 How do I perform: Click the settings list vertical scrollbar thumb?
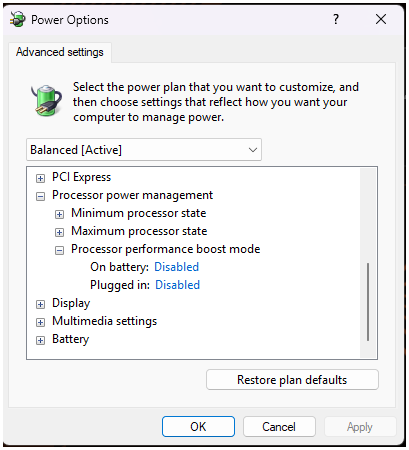pos(368,302)
